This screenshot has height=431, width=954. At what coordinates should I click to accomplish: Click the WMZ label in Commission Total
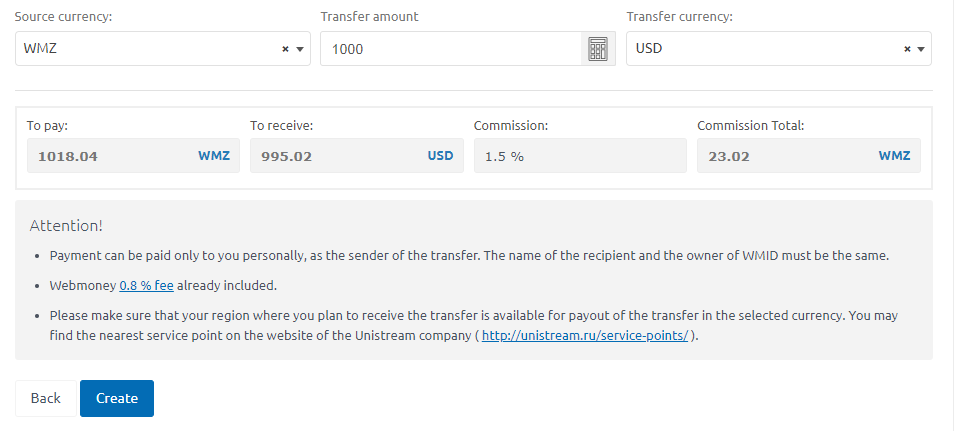[x=895, y=156]
